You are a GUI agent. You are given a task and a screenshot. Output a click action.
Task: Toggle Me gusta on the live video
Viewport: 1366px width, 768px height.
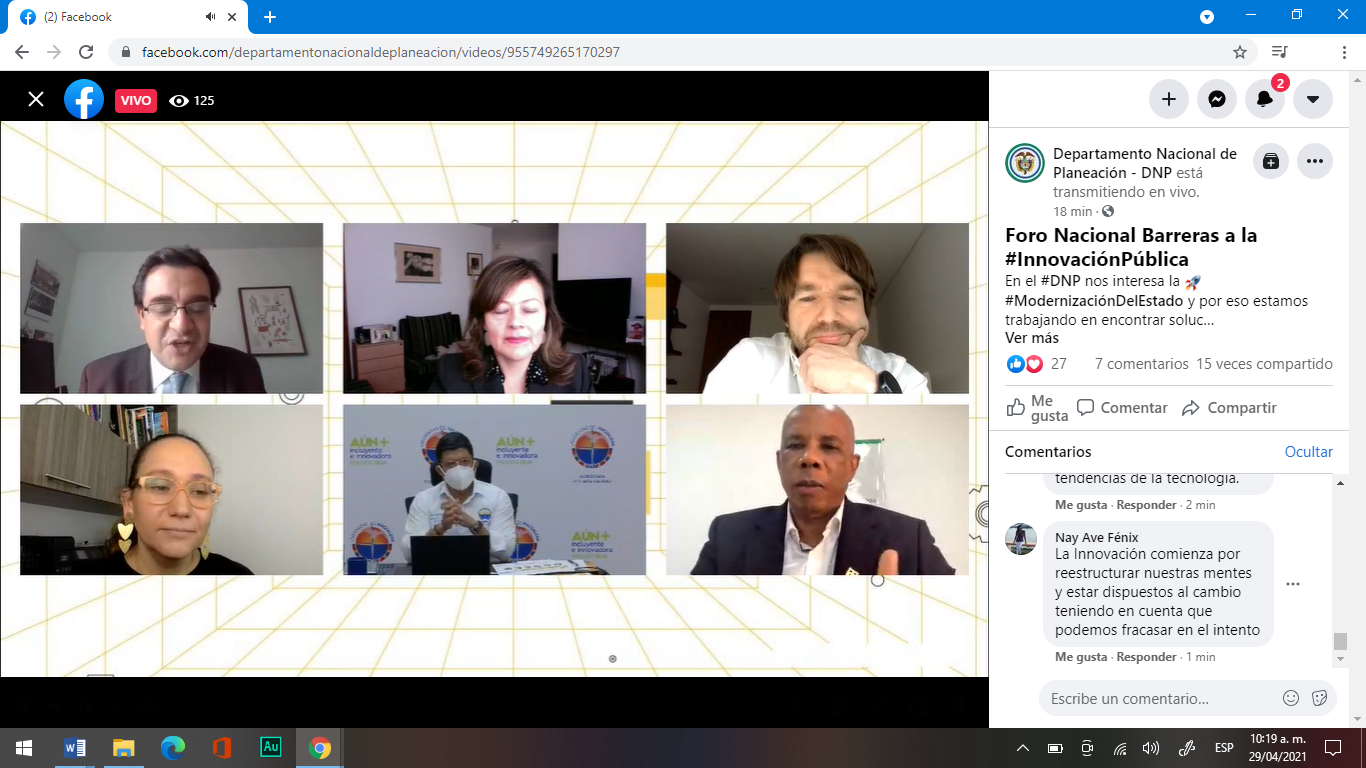[x=1037, y=408]
